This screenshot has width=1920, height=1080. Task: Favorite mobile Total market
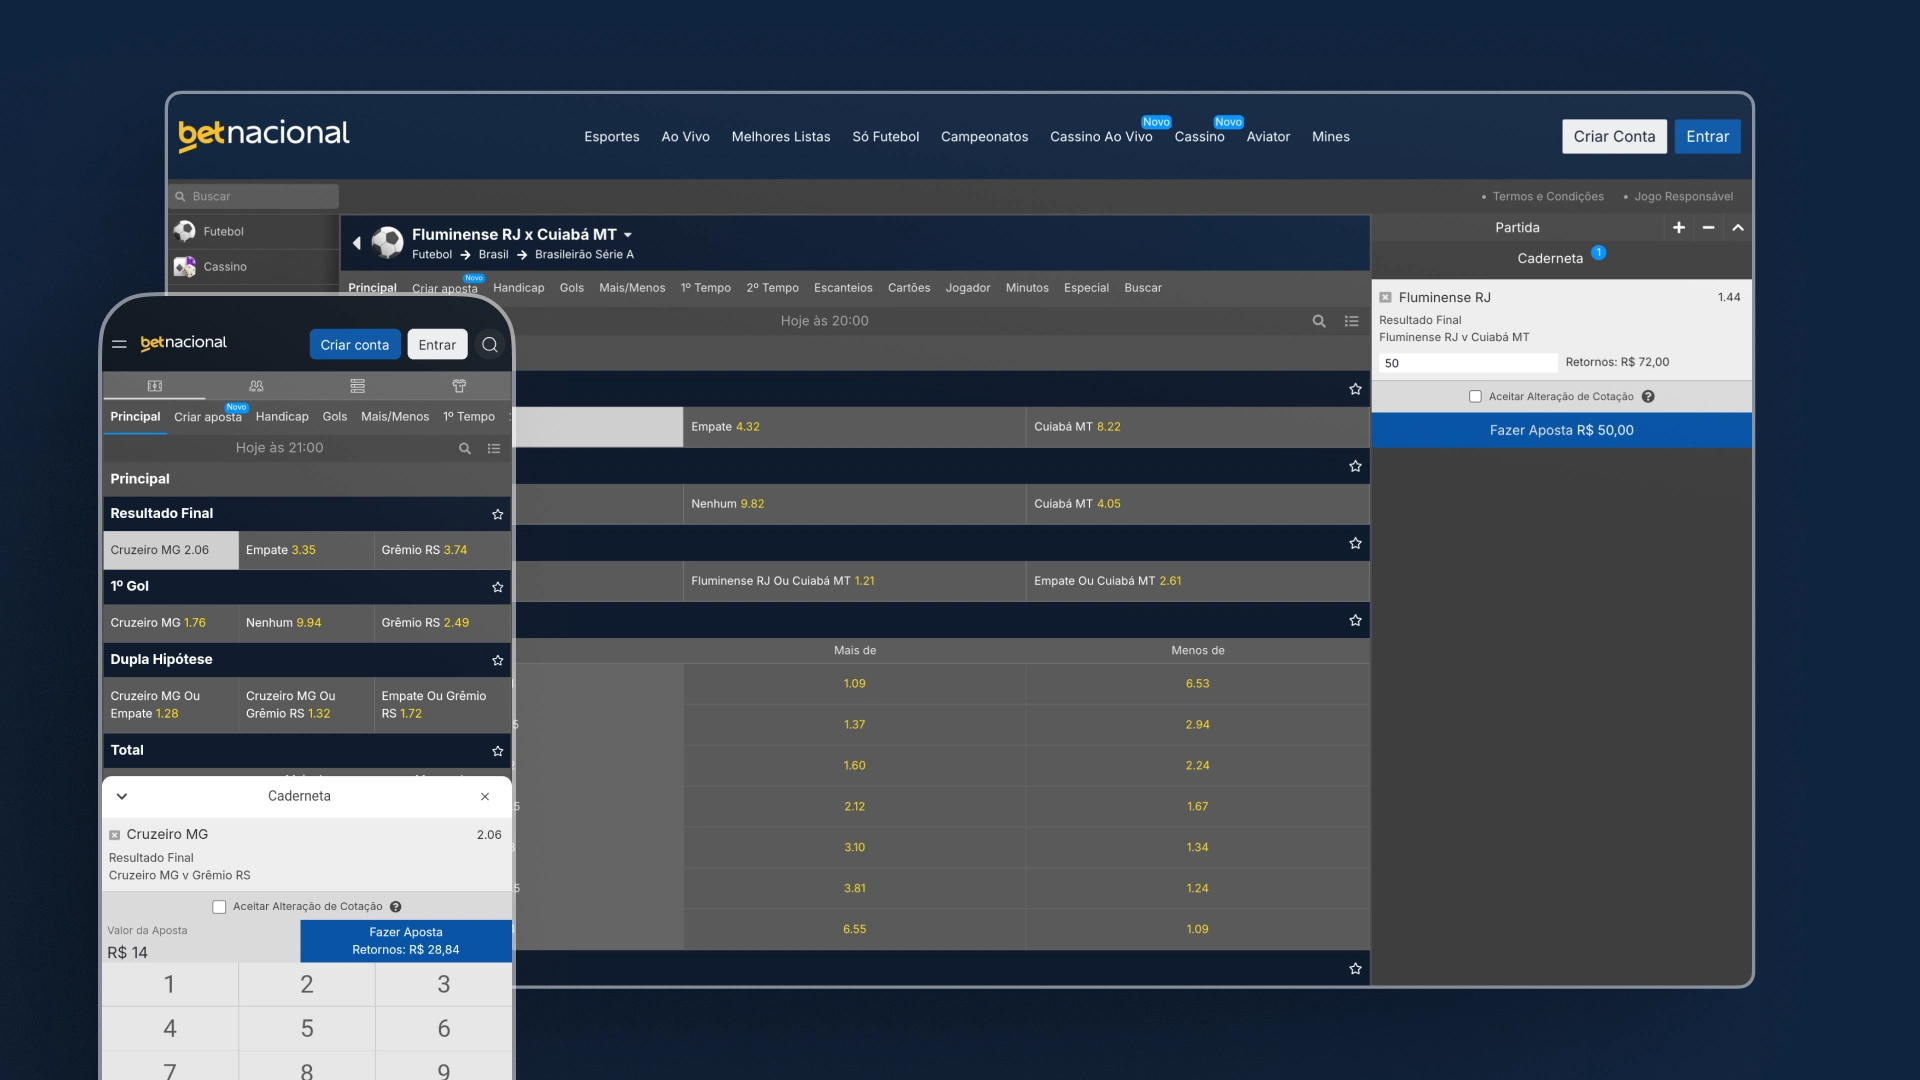[x=497, y=751]
